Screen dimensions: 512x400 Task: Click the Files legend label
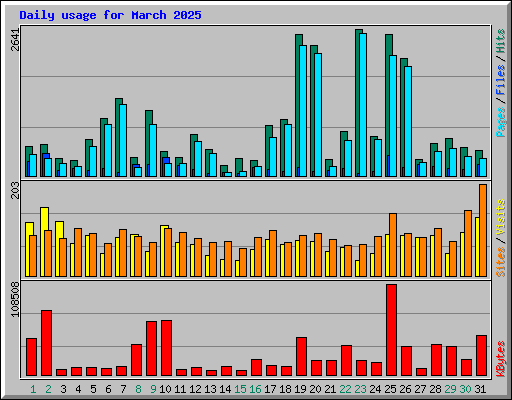[501, 80]
